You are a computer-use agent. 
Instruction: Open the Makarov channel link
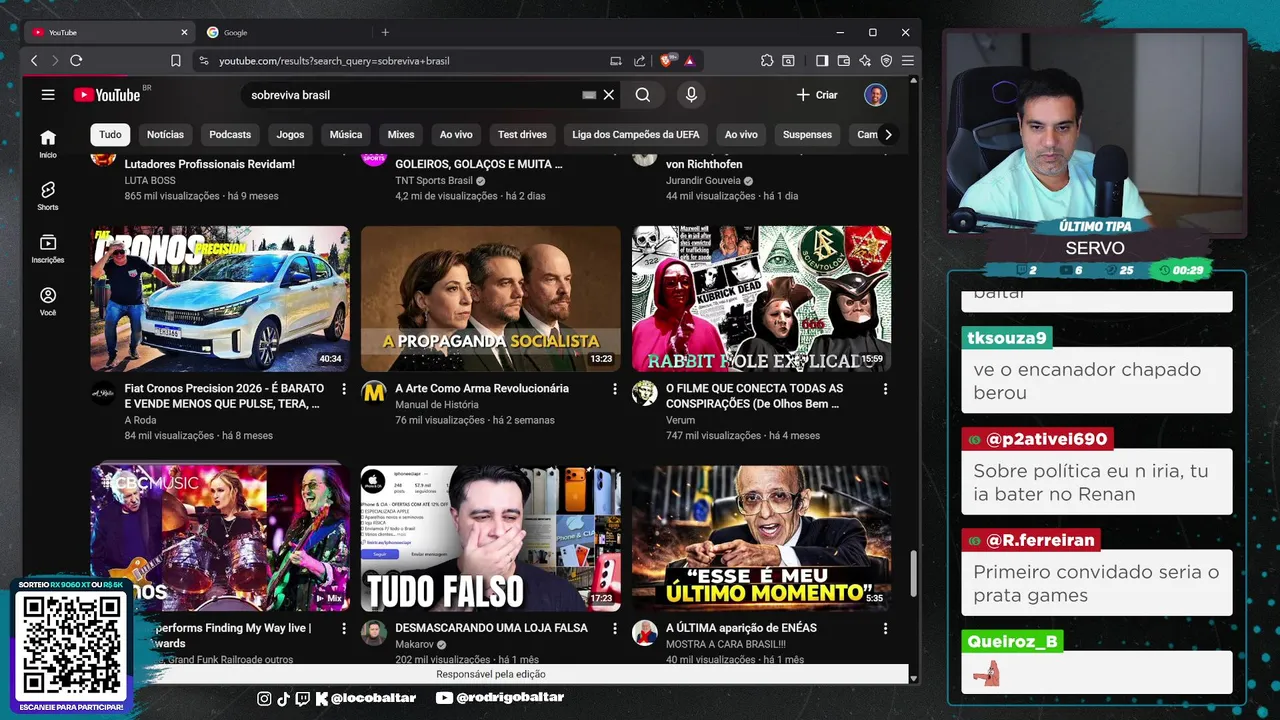(416, 645)
